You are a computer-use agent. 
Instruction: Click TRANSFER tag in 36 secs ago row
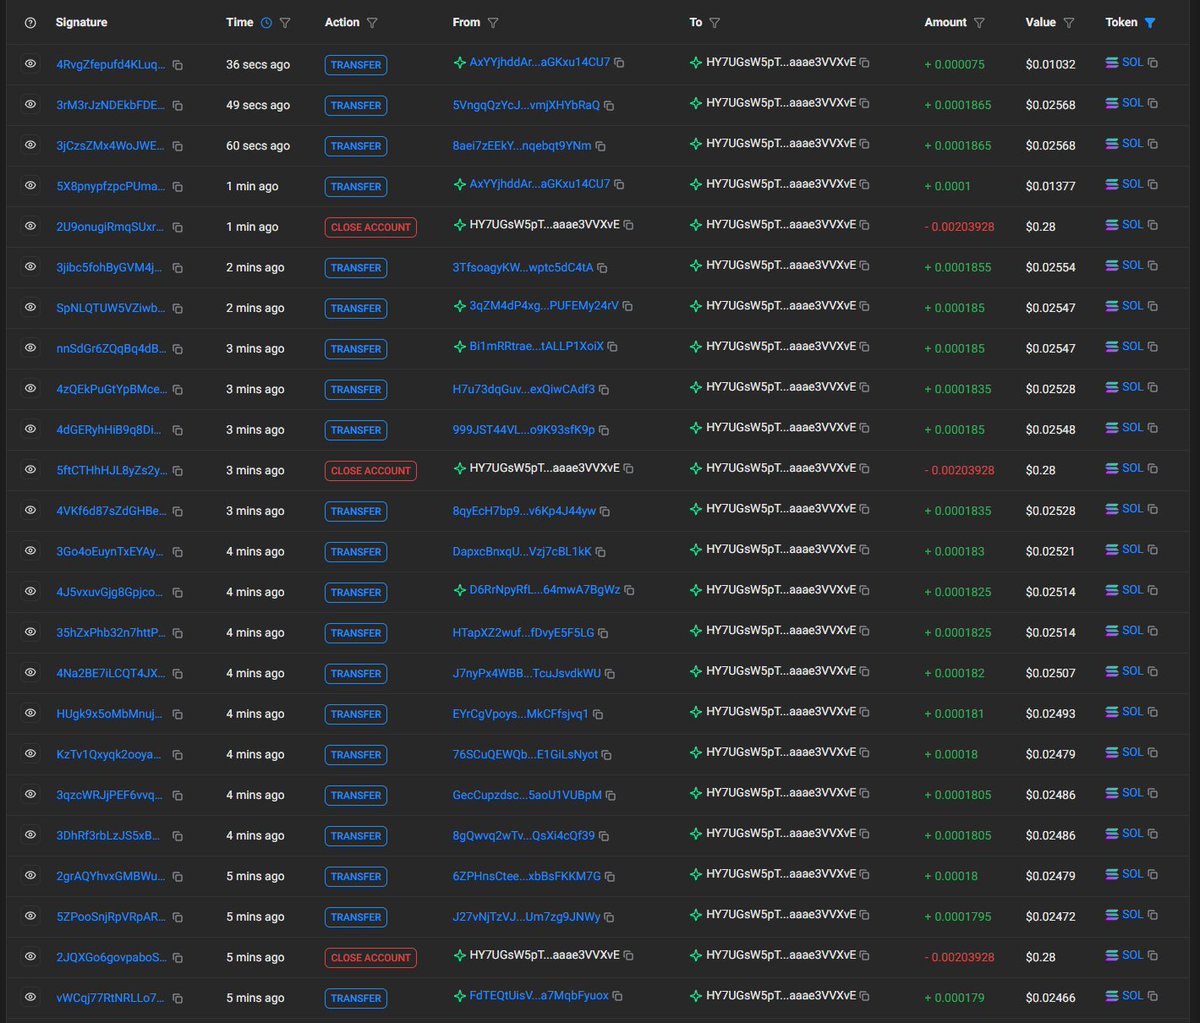coord(356,65)
